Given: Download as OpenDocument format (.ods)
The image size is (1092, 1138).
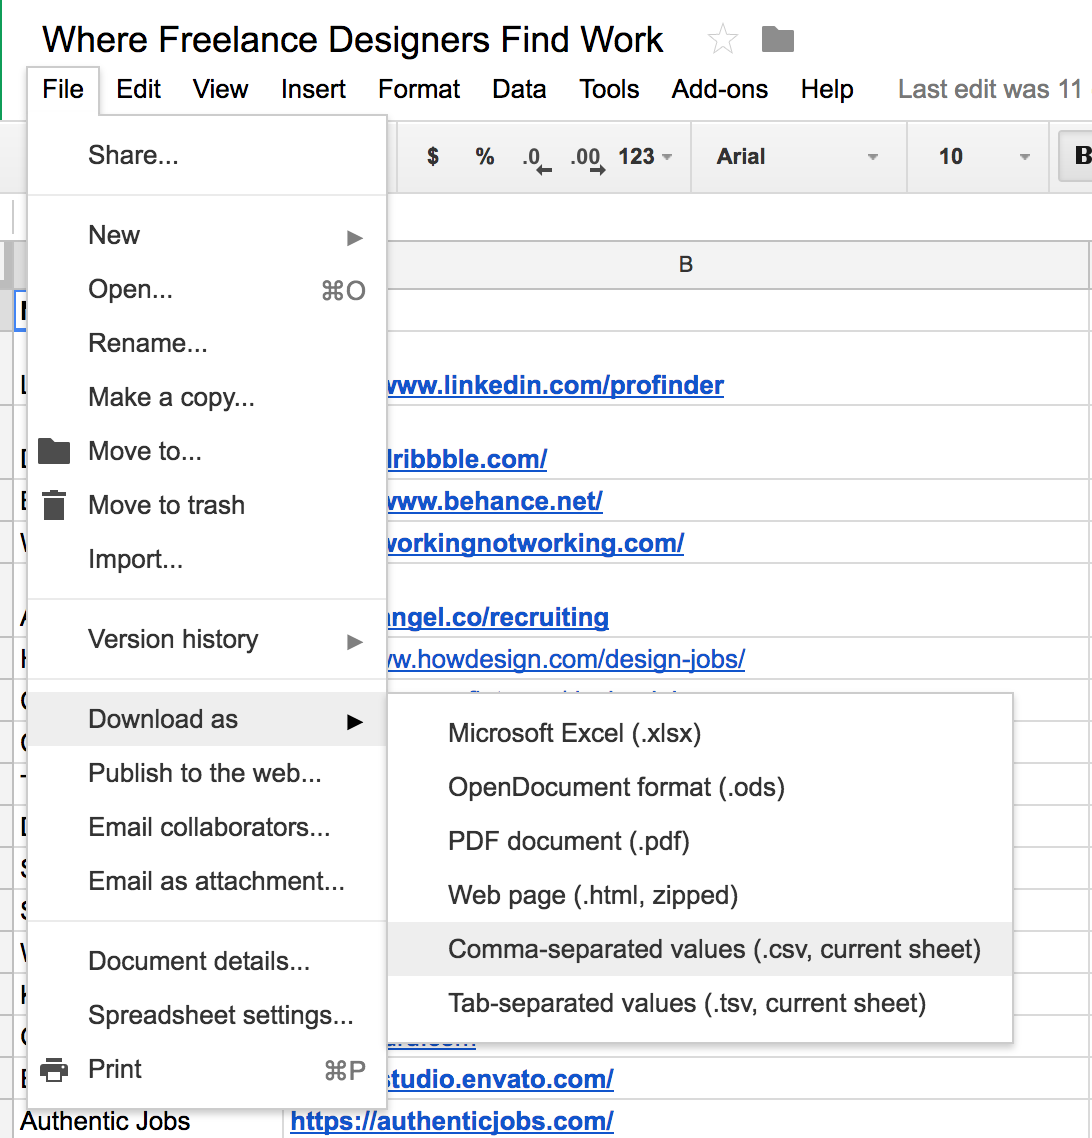Looking at the screenshot, I should pyautogui.click(x=700, y=787).
